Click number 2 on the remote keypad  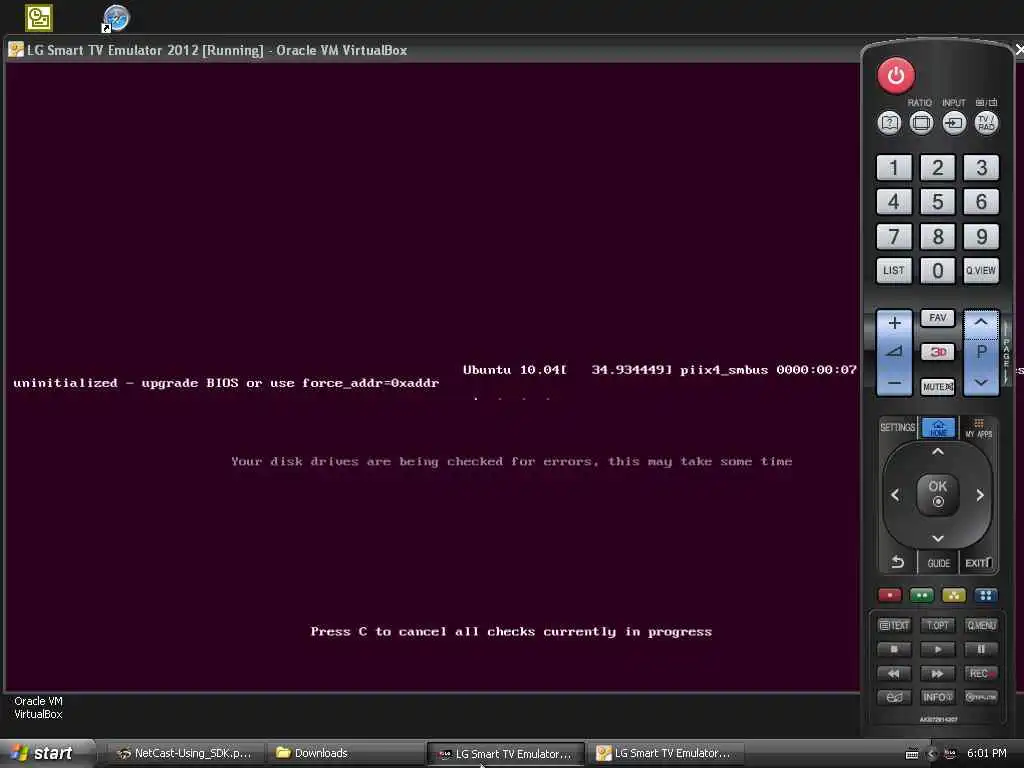pyautogui.click(x=937, y=168)
